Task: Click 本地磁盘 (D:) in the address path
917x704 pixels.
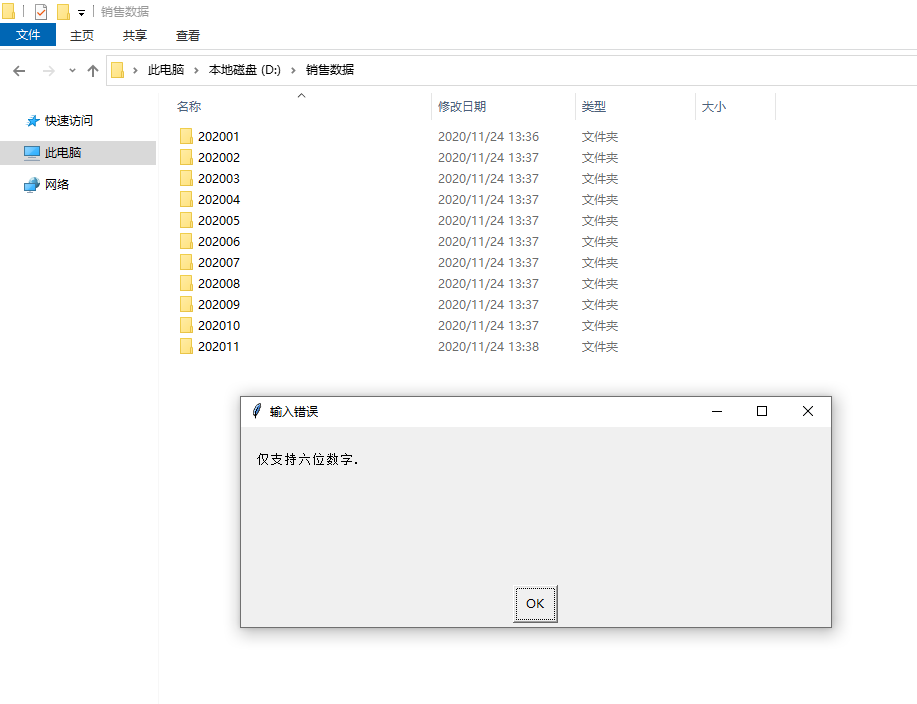Action: (244, 70)
